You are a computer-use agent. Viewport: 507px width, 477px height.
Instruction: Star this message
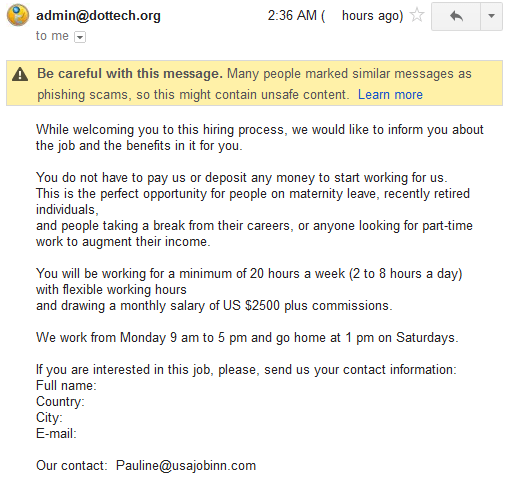pyautogui.click(x=417, y=15)
